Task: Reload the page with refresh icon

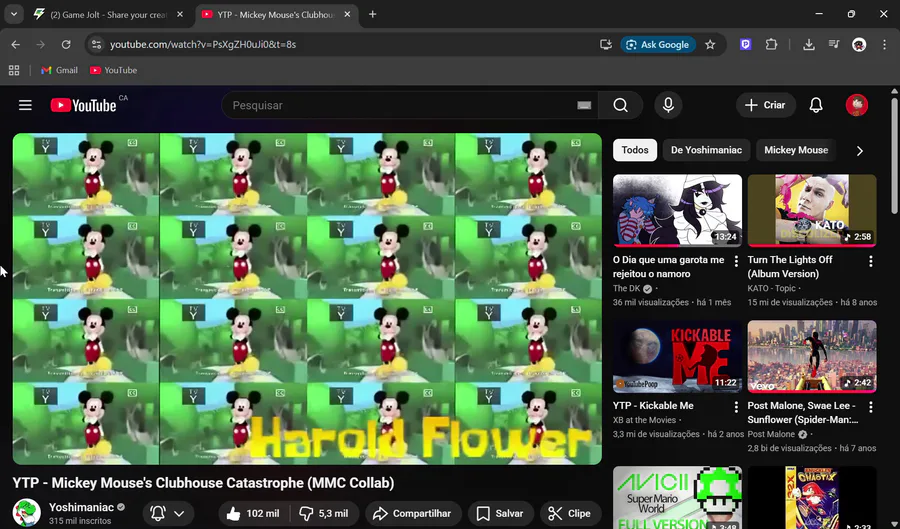Action: [x=66, y=44]
